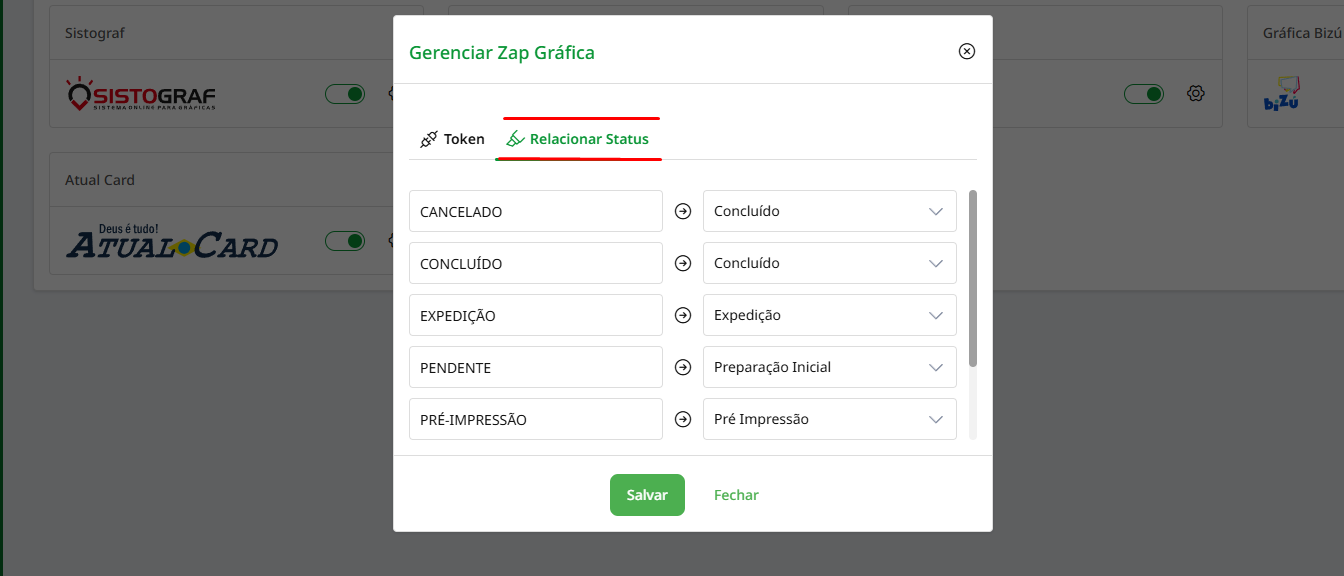The image size is (1344, 576).
Task: Click the Fechar link
Action: 736,495
